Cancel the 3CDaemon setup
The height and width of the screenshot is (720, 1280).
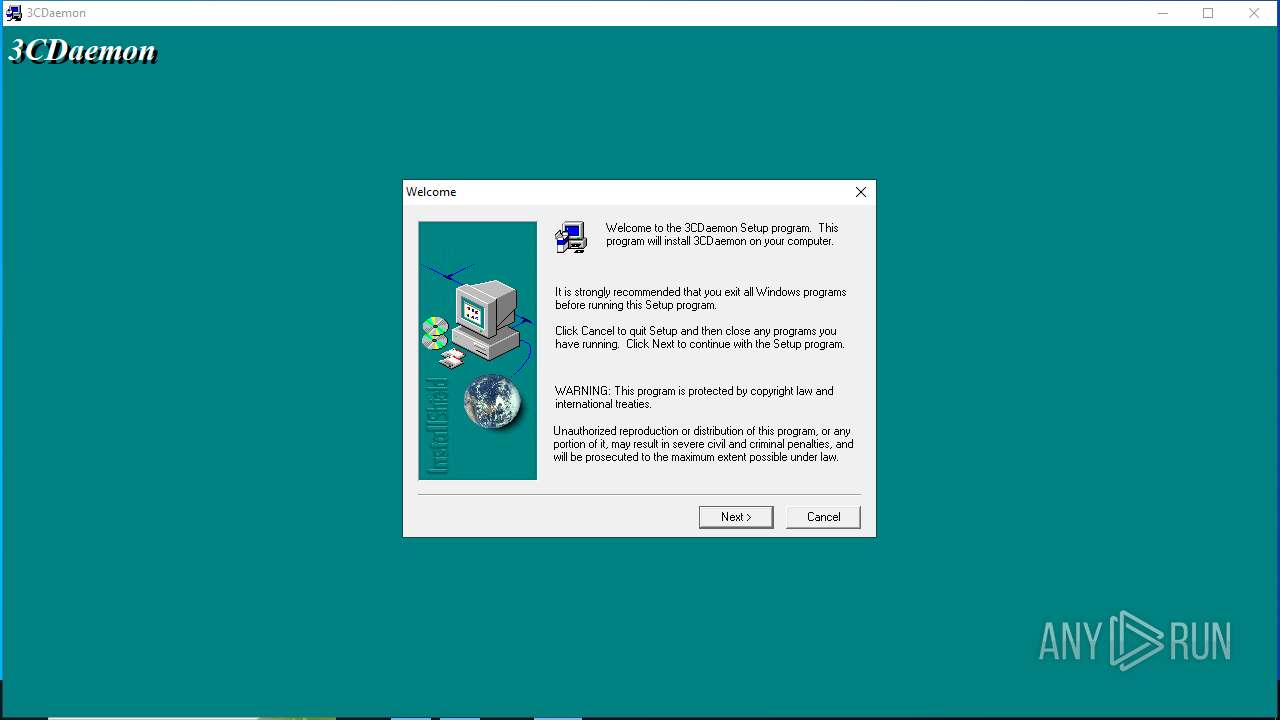pos(823,517)
